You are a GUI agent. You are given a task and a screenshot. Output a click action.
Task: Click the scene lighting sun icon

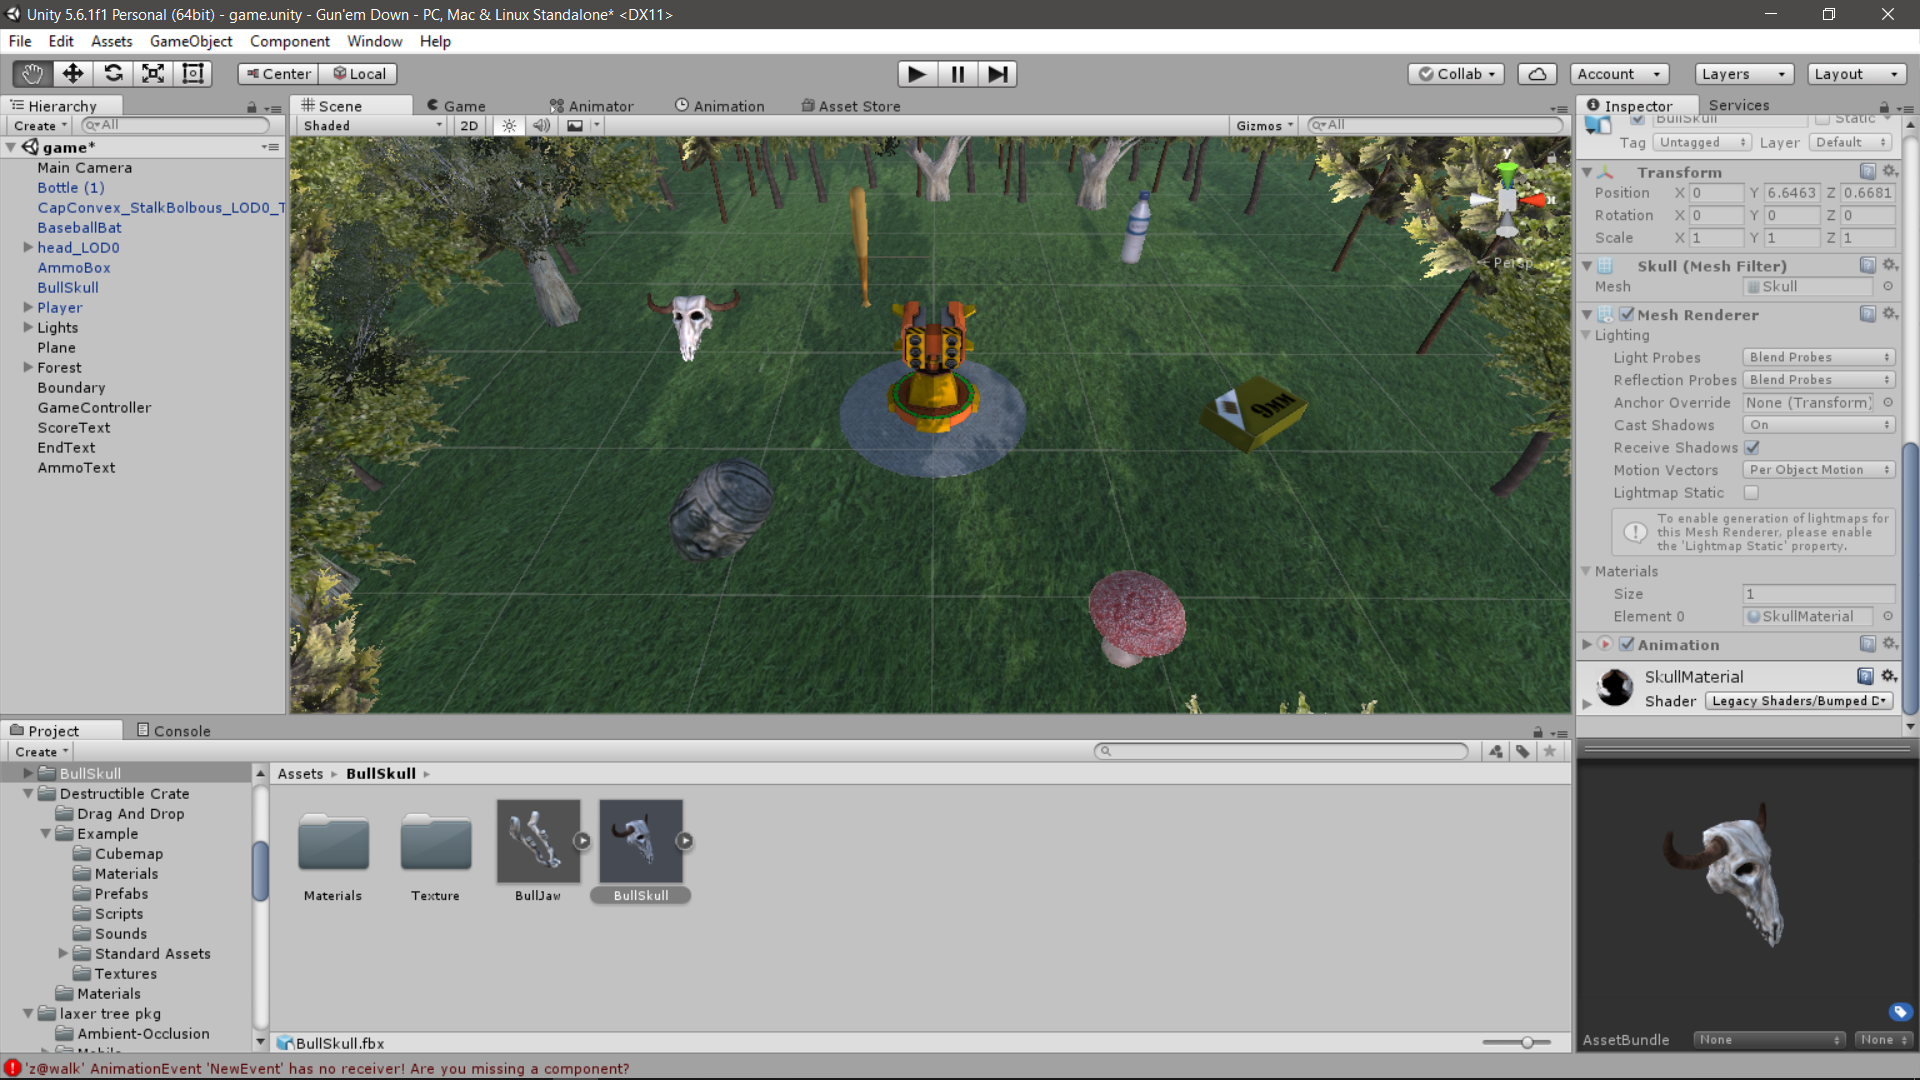509,125
